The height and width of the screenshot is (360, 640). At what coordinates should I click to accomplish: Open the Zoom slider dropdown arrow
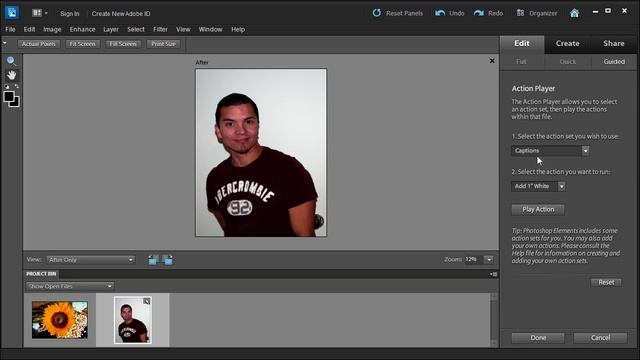(x=489, y=260)
